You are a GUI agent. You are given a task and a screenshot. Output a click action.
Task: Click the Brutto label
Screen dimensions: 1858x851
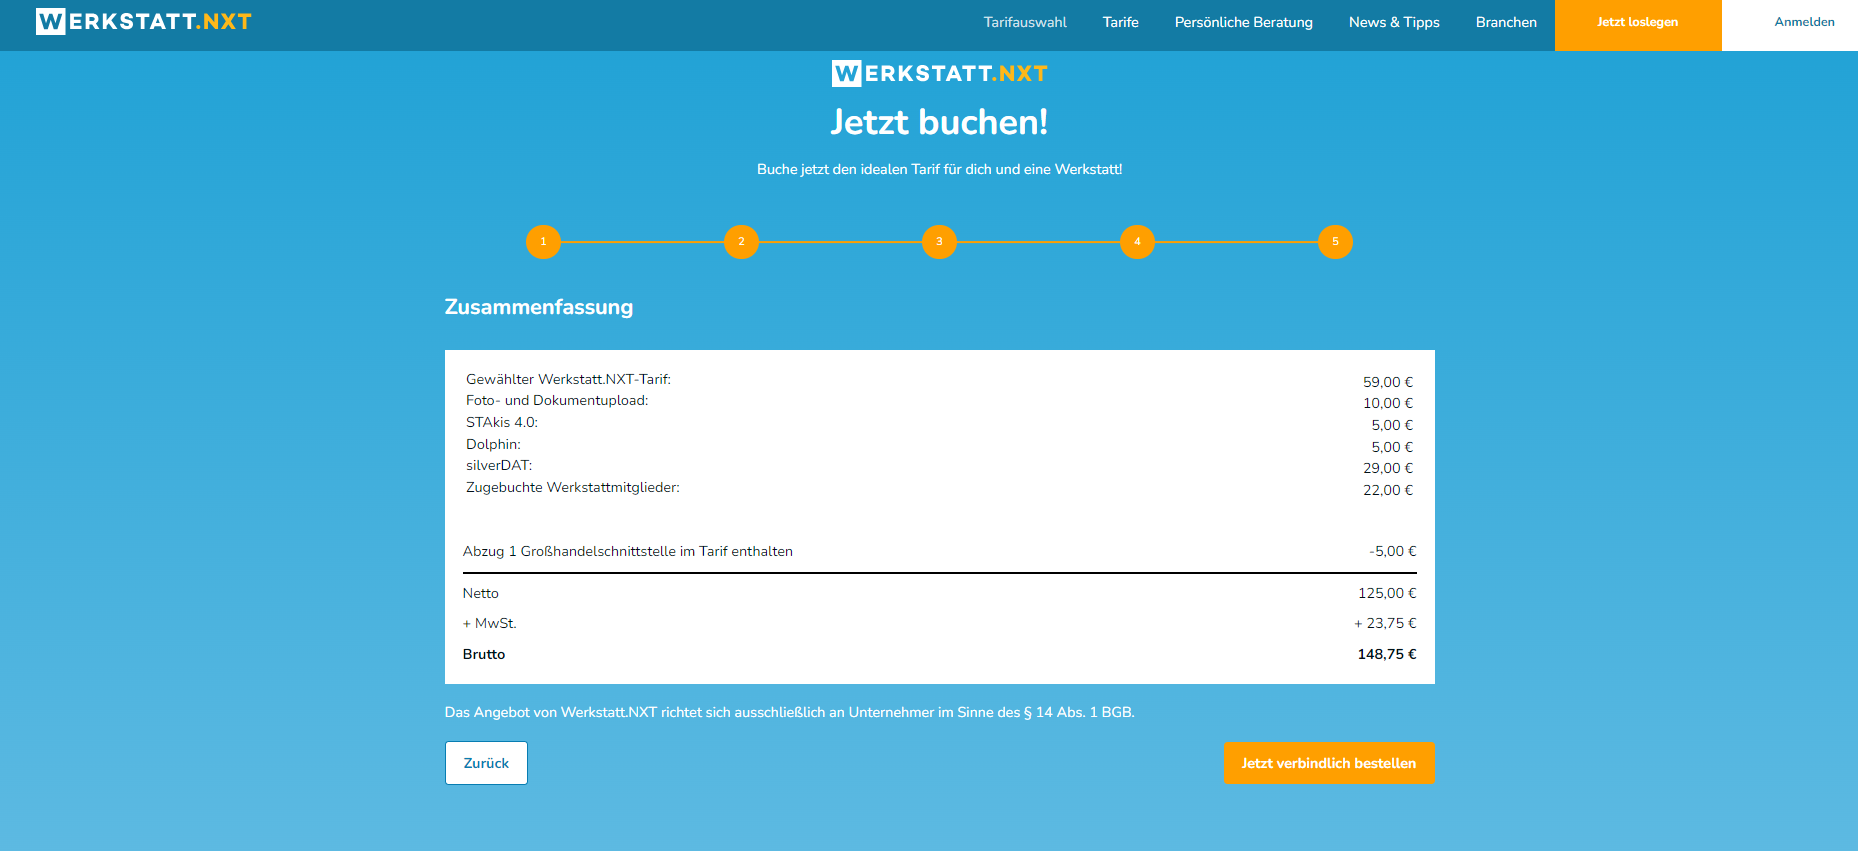(x=484, y=654)
